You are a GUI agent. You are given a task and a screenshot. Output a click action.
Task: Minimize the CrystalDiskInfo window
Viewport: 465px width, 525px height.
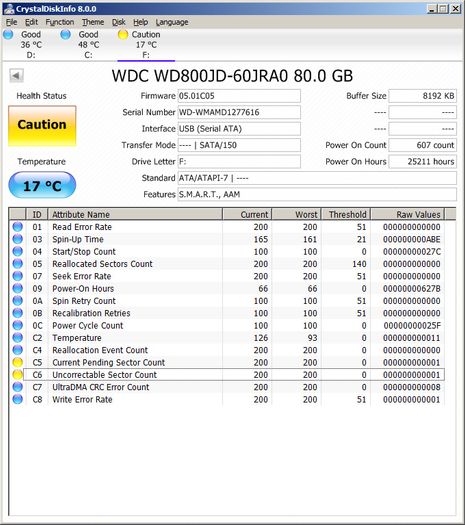[432, 9]
